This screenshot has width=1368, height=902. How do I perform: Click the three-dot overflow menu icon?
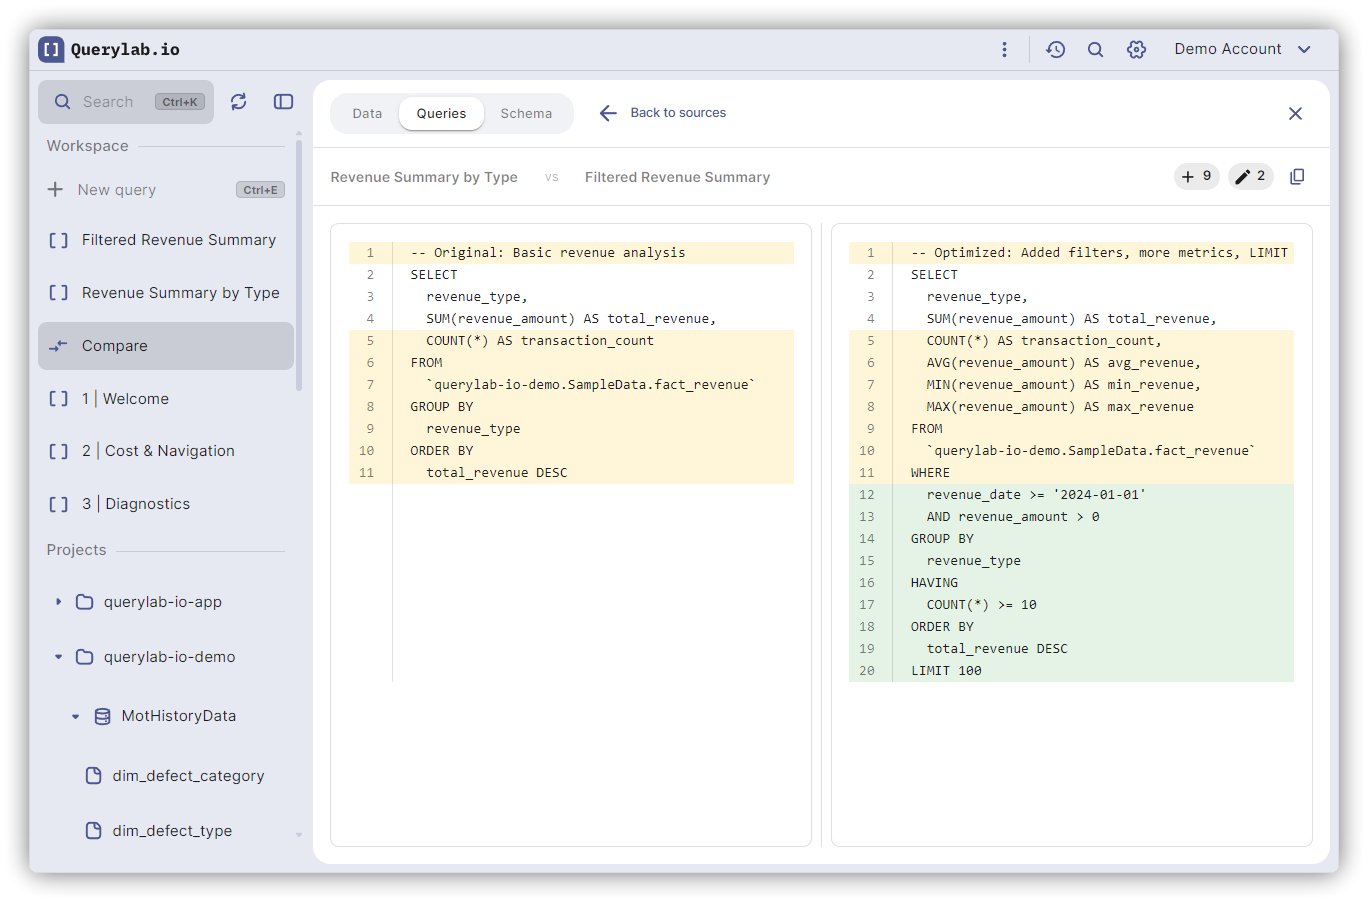[1004, 48]
